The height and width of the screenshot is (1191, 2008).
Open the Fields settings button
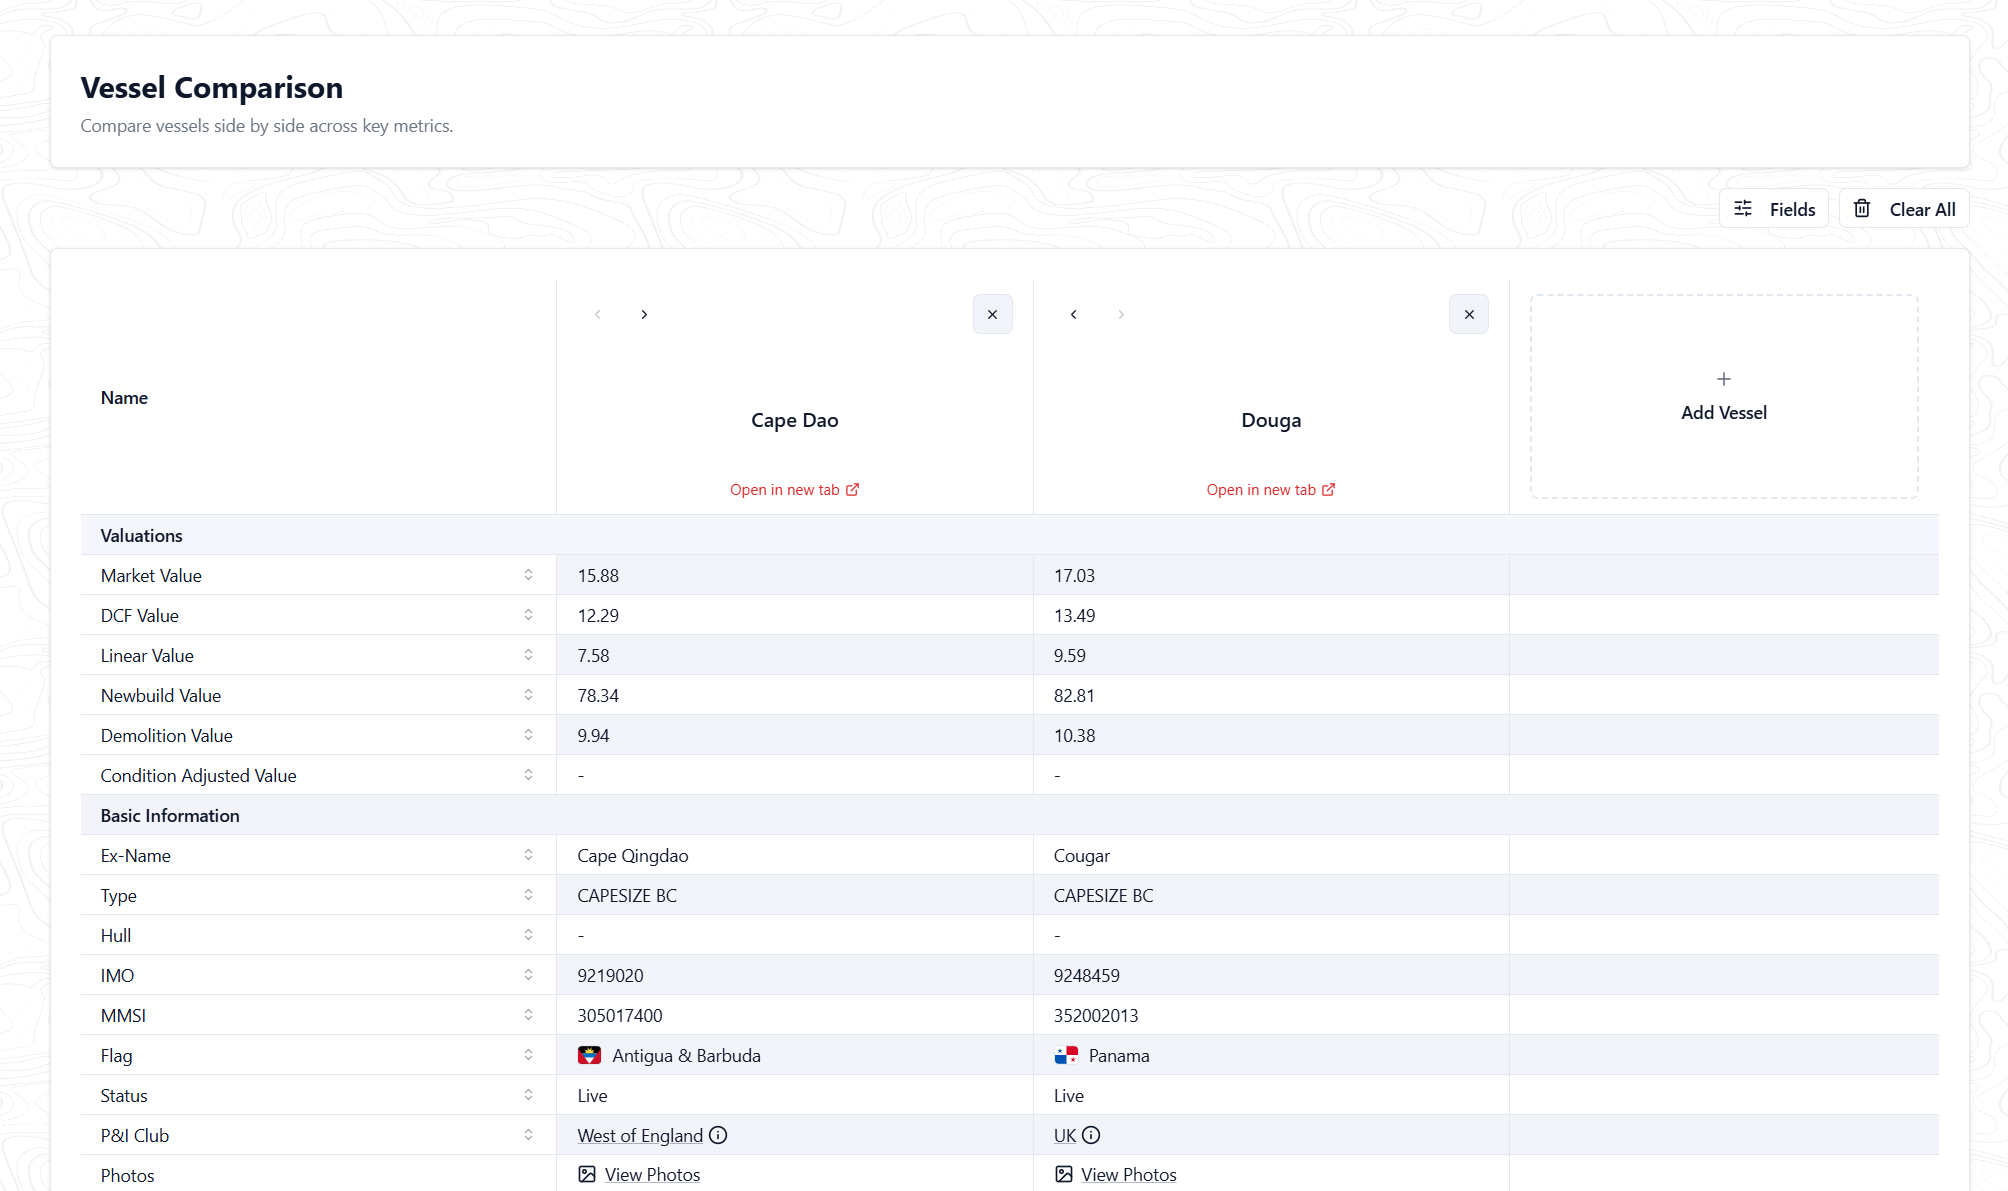coord(1773,209)
